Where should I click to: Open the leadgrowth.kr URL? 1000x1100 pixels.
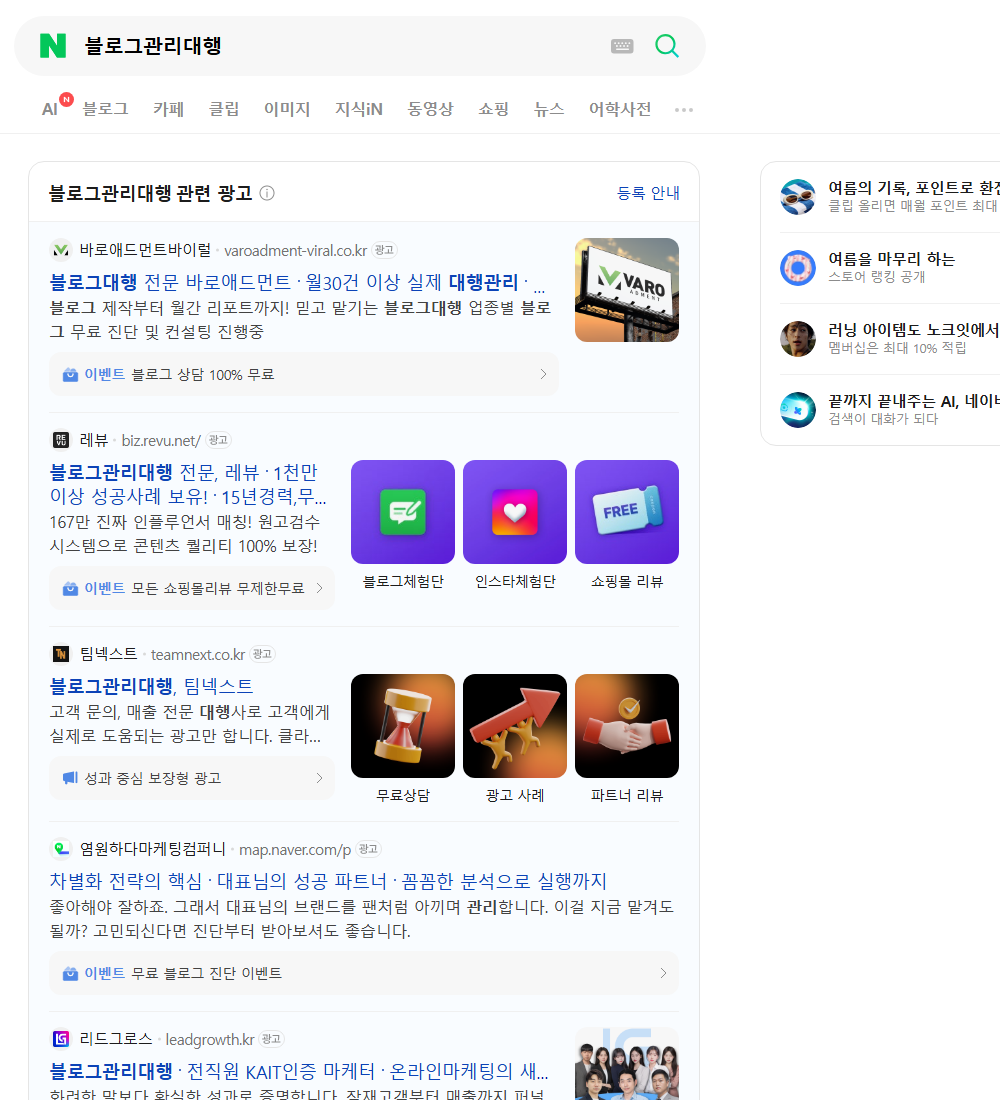[x=210, y=1040]
